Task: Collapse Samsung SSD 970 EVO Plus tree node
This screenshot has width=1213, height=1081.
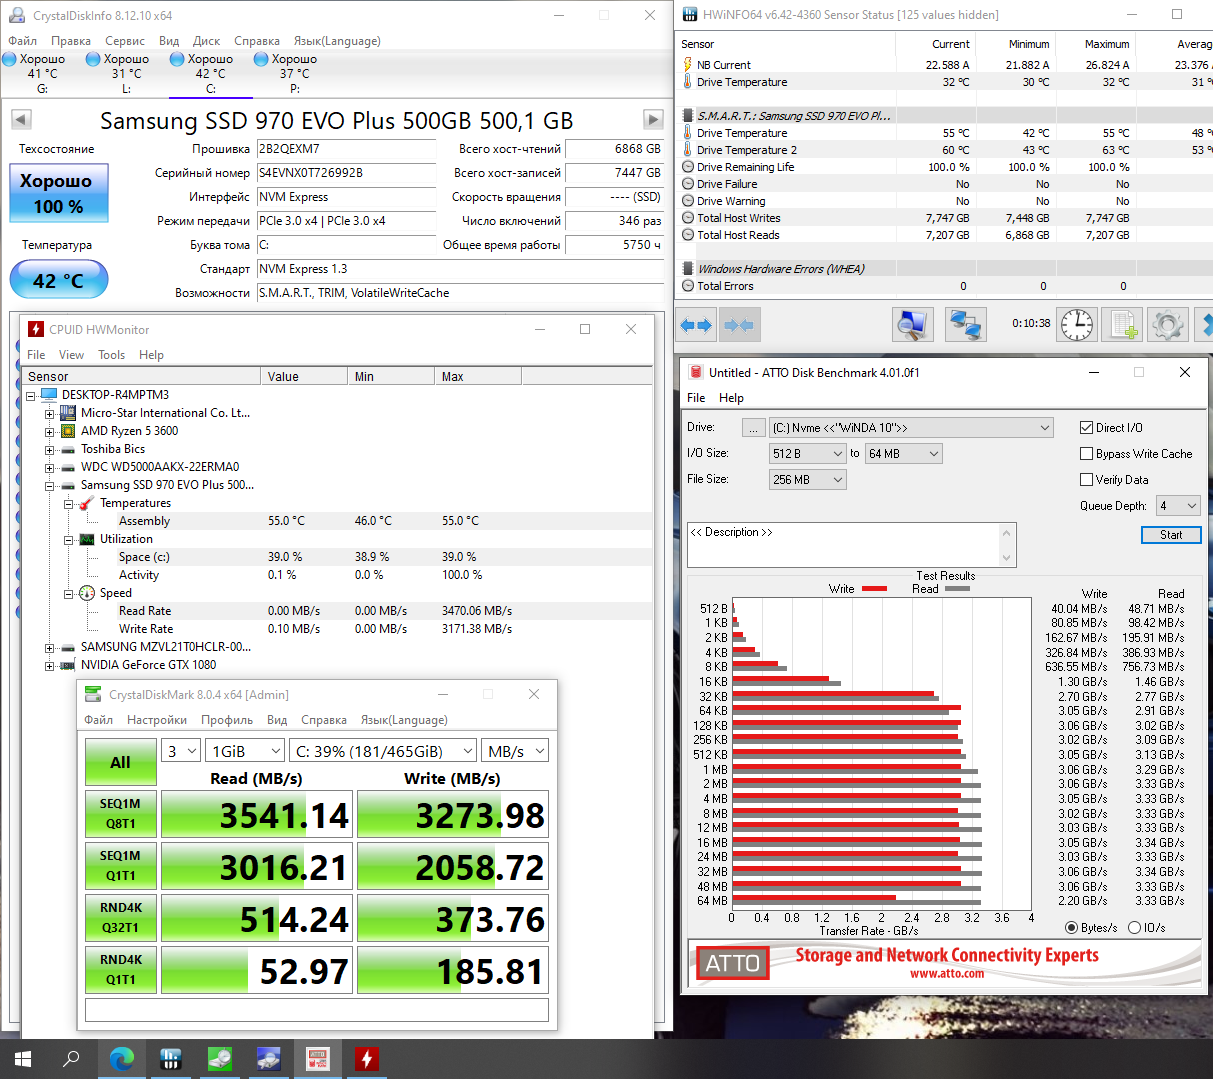Action: coord(49,486)
